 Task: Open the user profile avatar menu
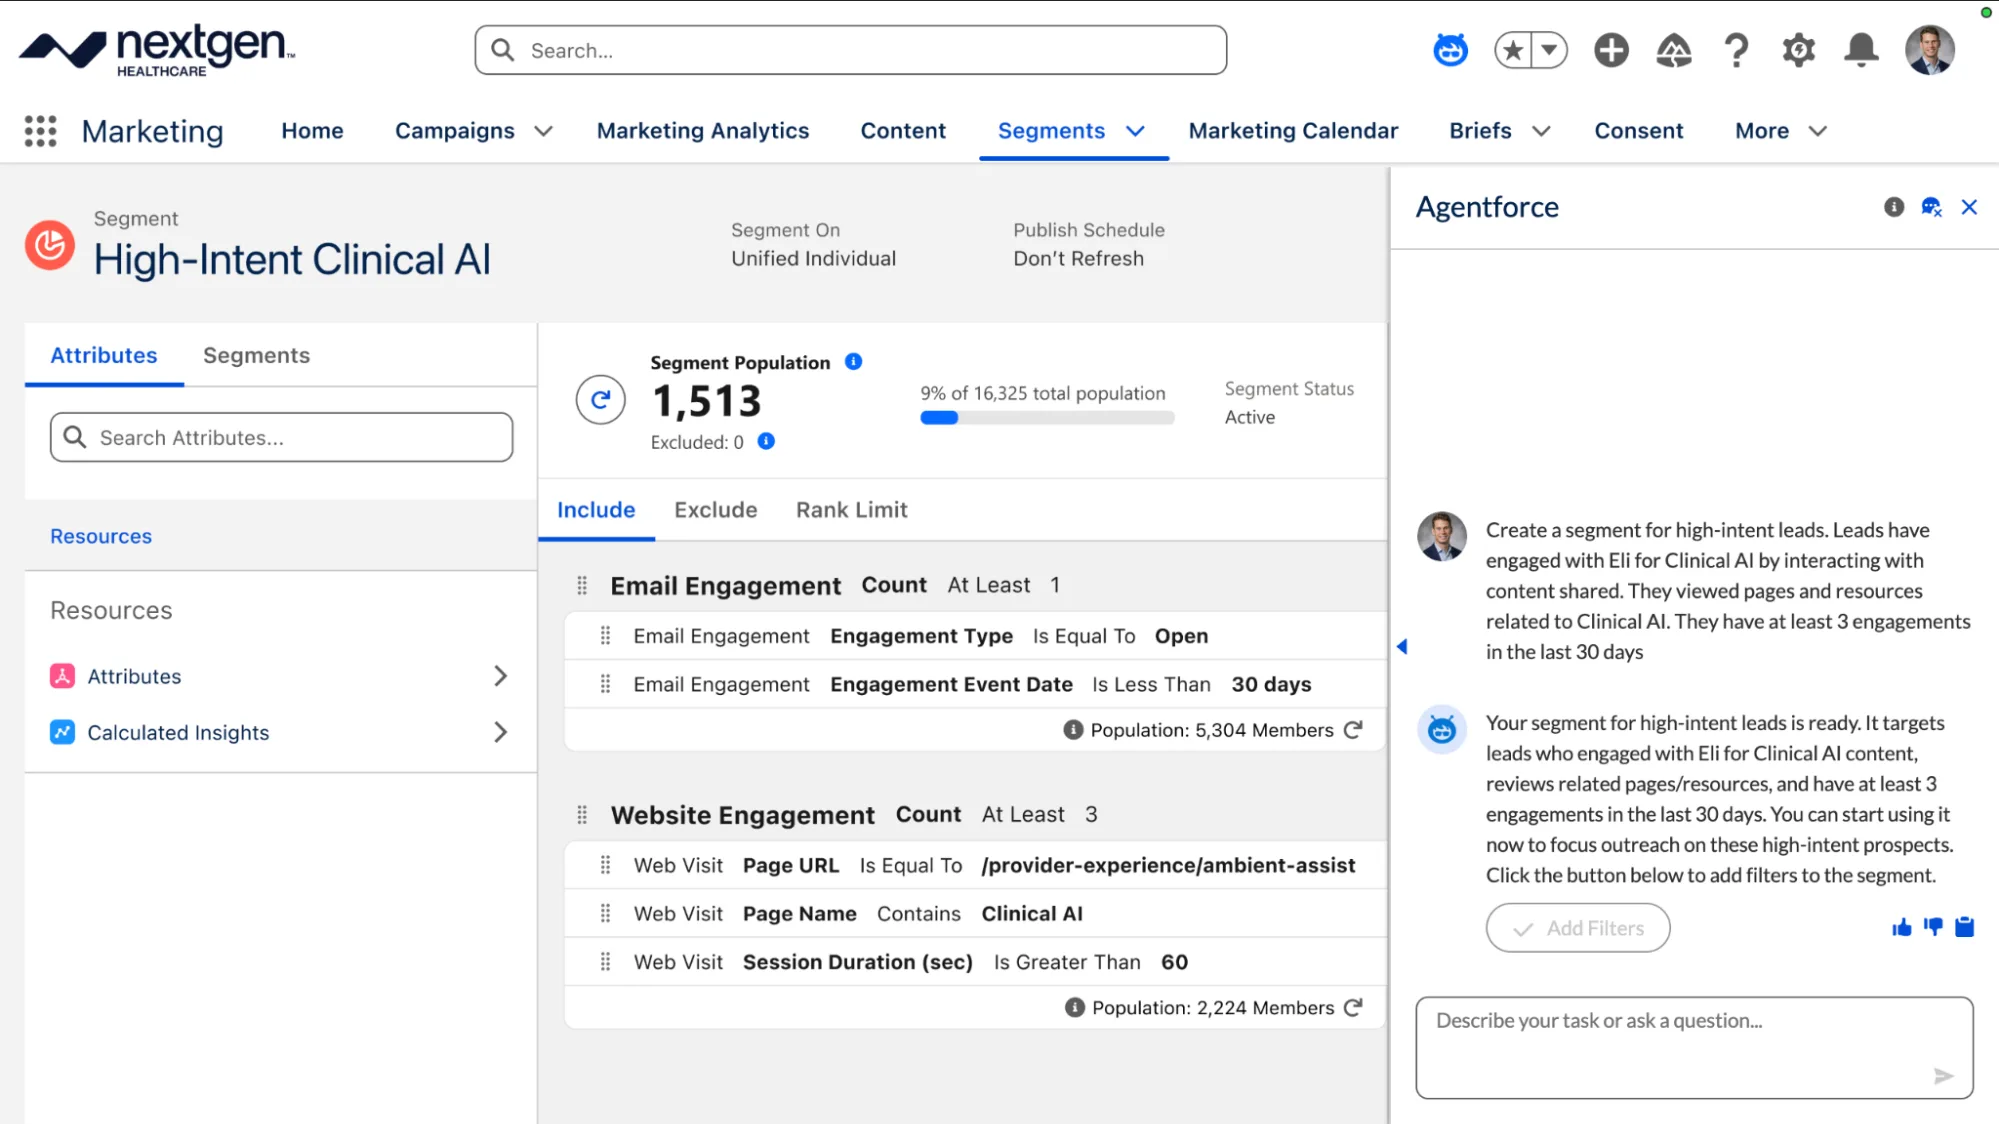tap(1930, 50)
